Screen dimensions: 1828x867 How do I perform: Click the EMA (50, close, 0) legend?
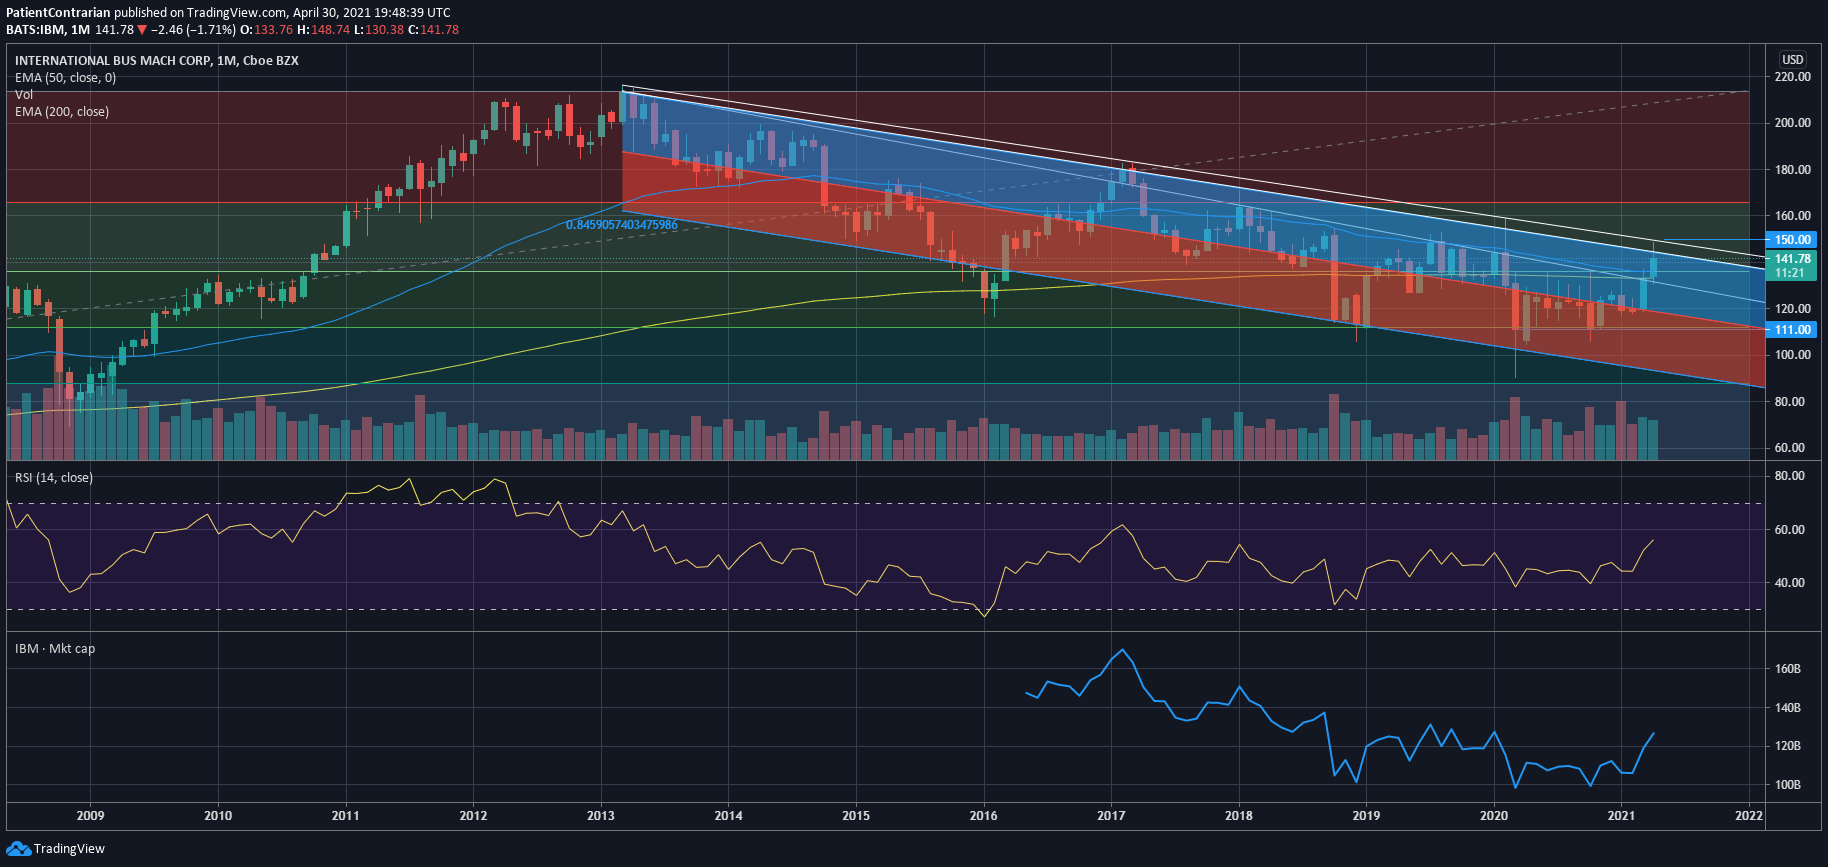click(x=65, y=78)
